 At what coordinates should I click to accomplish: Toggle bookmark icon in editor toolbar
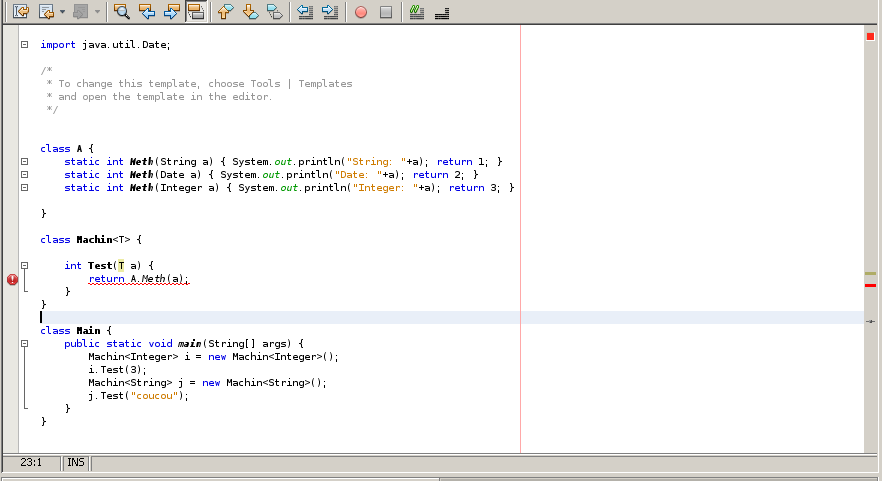(274, 12)
